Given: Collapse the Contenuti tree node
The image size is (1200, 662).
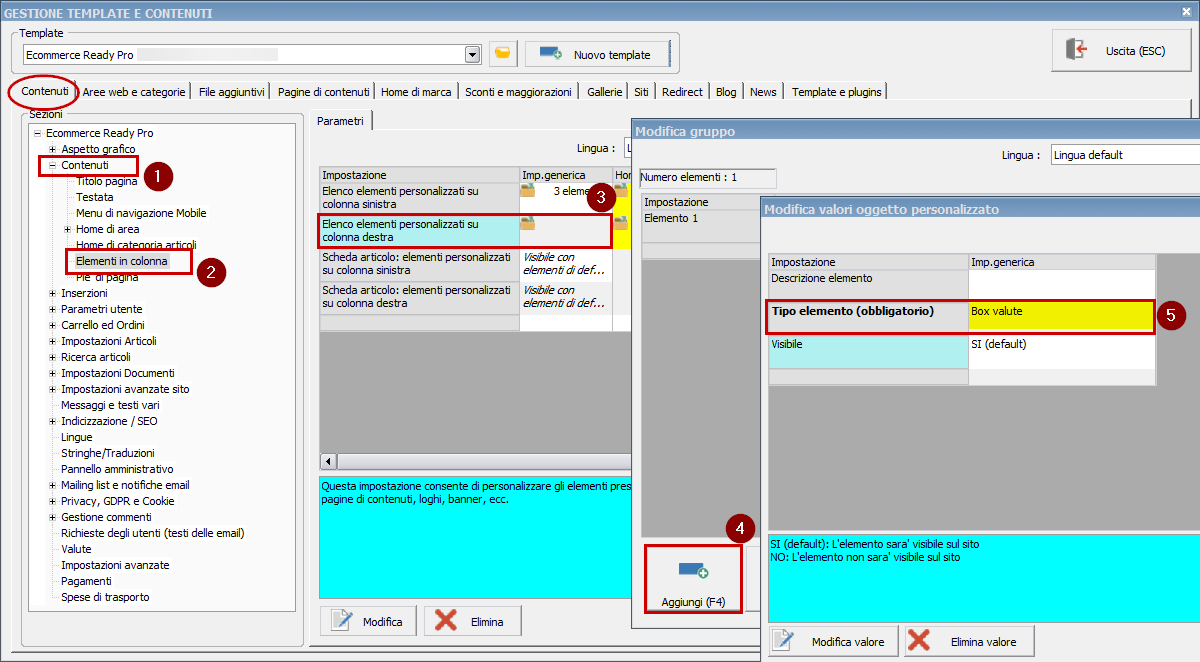Looking at the screenshot, I should click(x=52, y=165).
